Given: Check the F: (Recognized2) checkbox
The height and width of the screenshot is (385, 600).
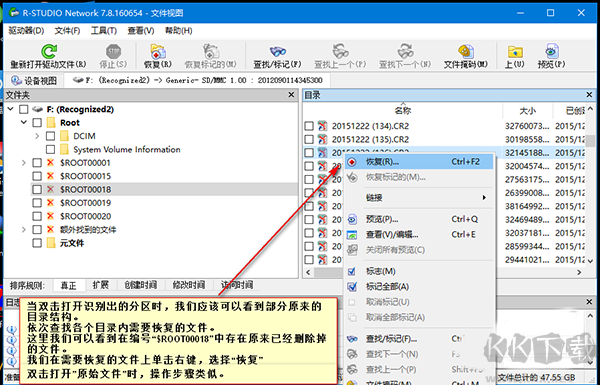Looking at the screenshot, I should tap(24, 109).
